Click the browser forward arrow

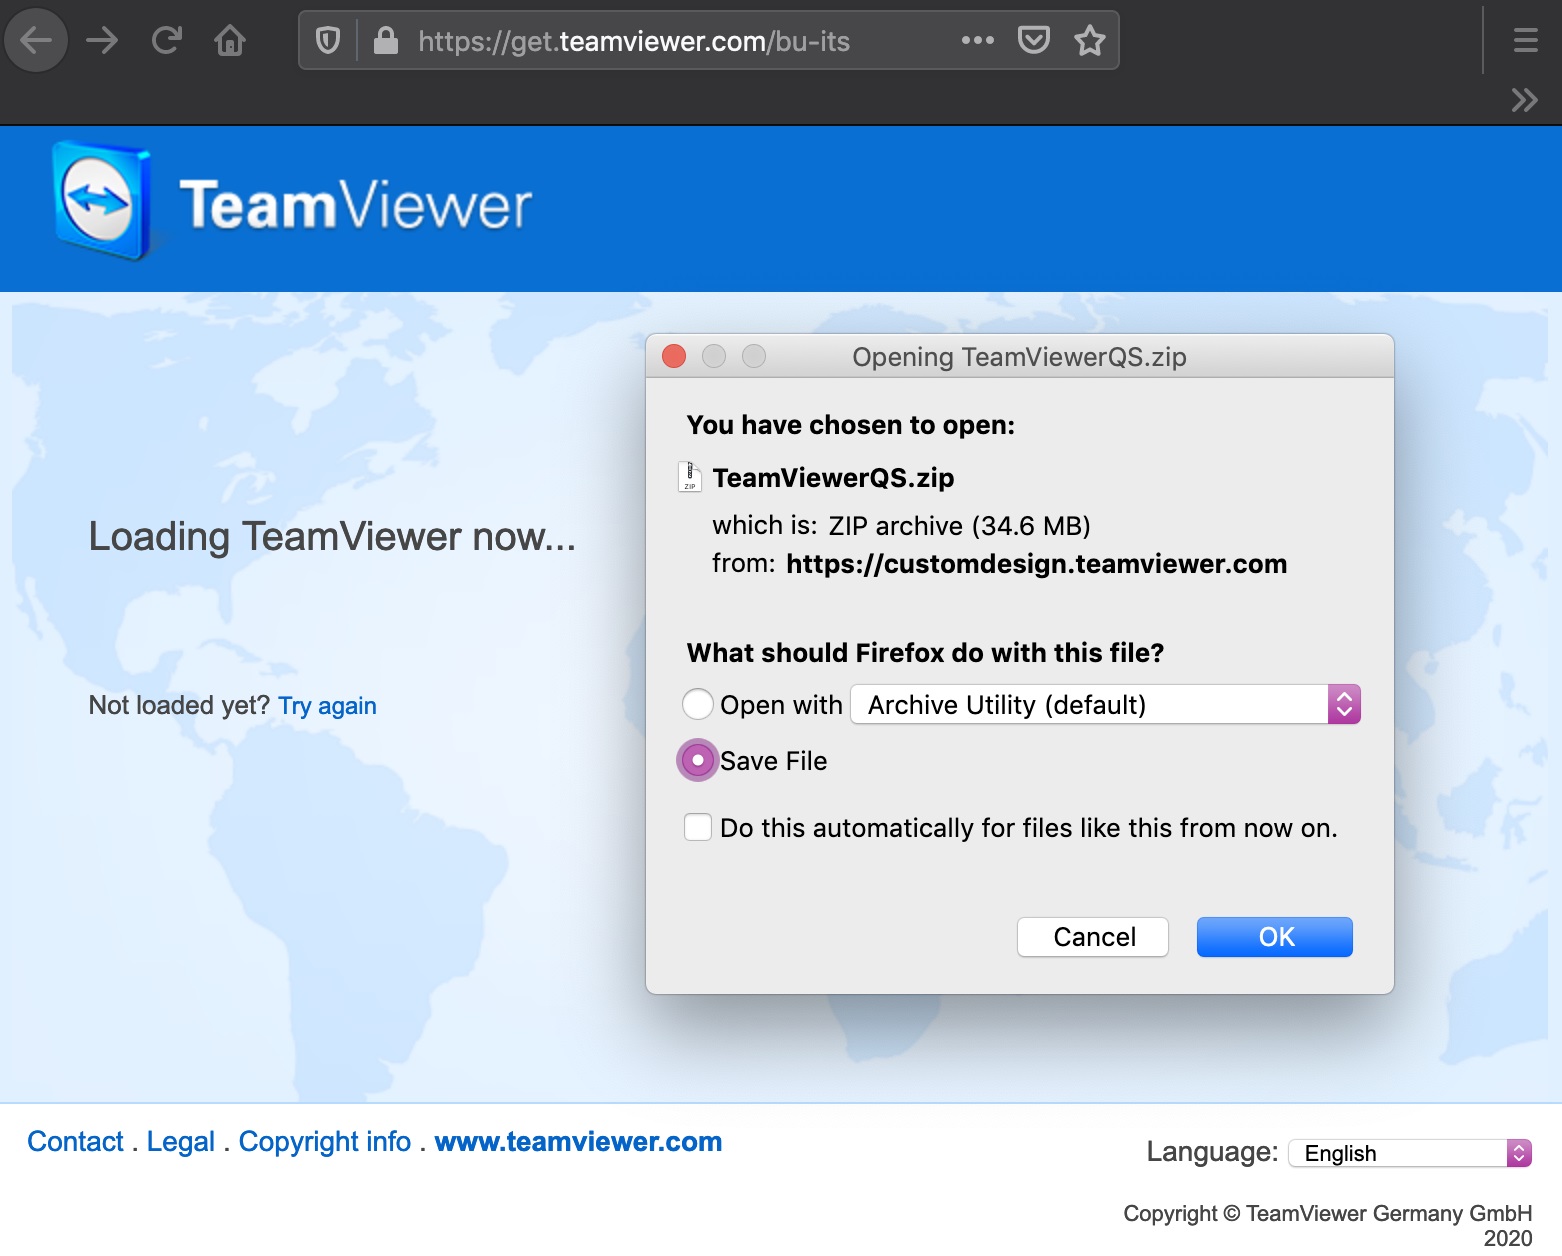tap(102, 41)
